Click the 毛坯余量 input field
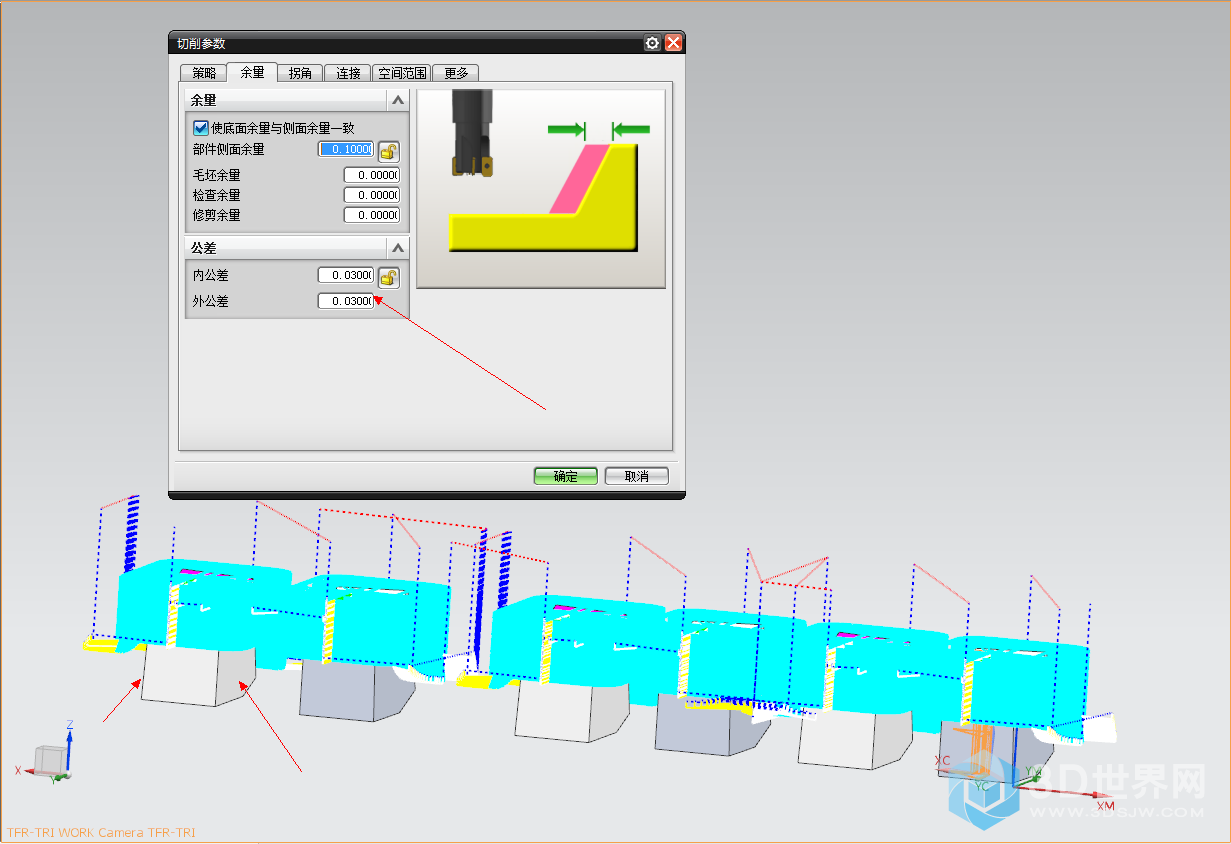Viewport: 1231px width, 844px height. pos(371,175)
